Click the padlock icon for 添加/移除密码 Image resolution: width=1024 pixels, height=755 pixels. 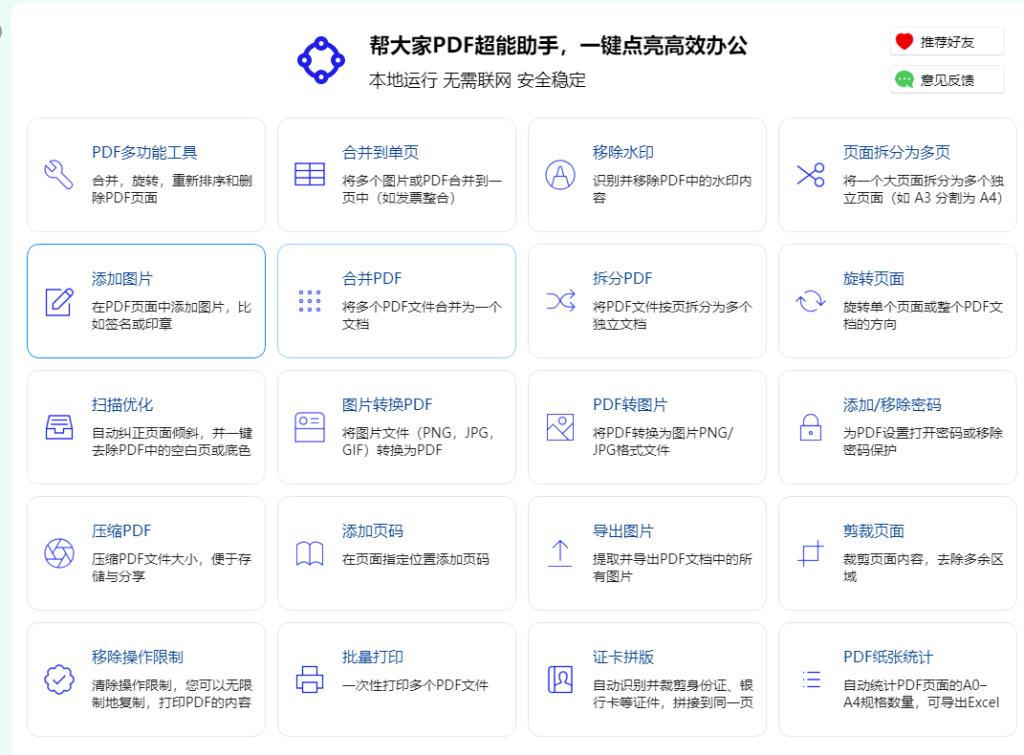click(810, 427)
